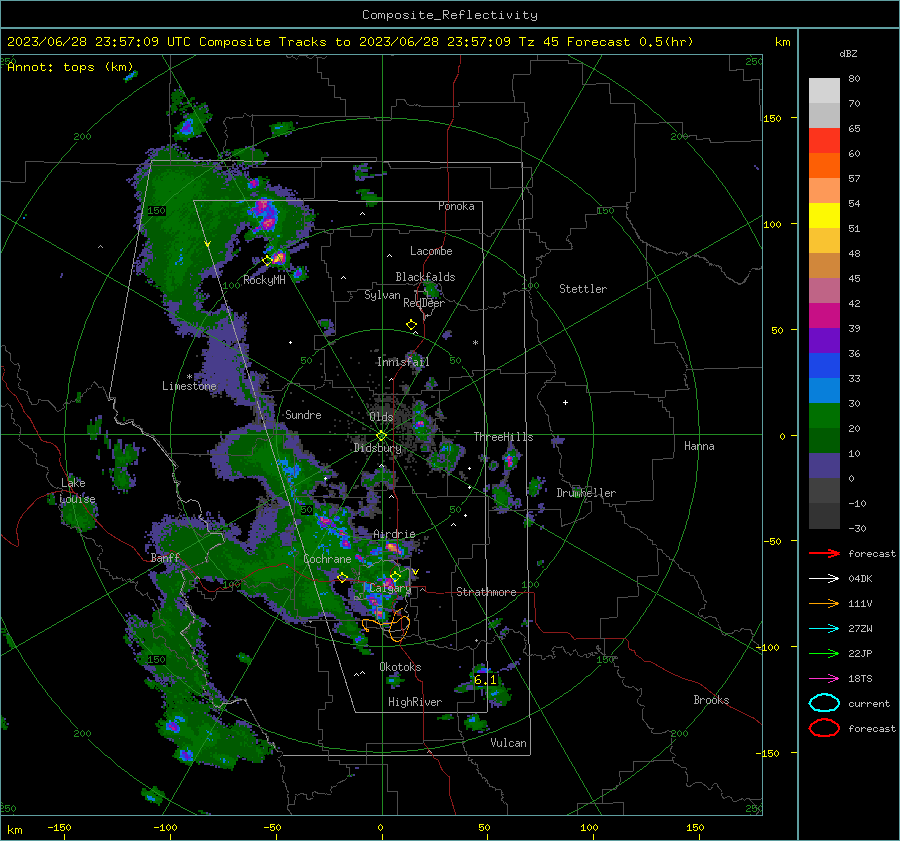Click the Composite_Reflectivity title
This screenshot has width=900, height=841.
[450, 15]
